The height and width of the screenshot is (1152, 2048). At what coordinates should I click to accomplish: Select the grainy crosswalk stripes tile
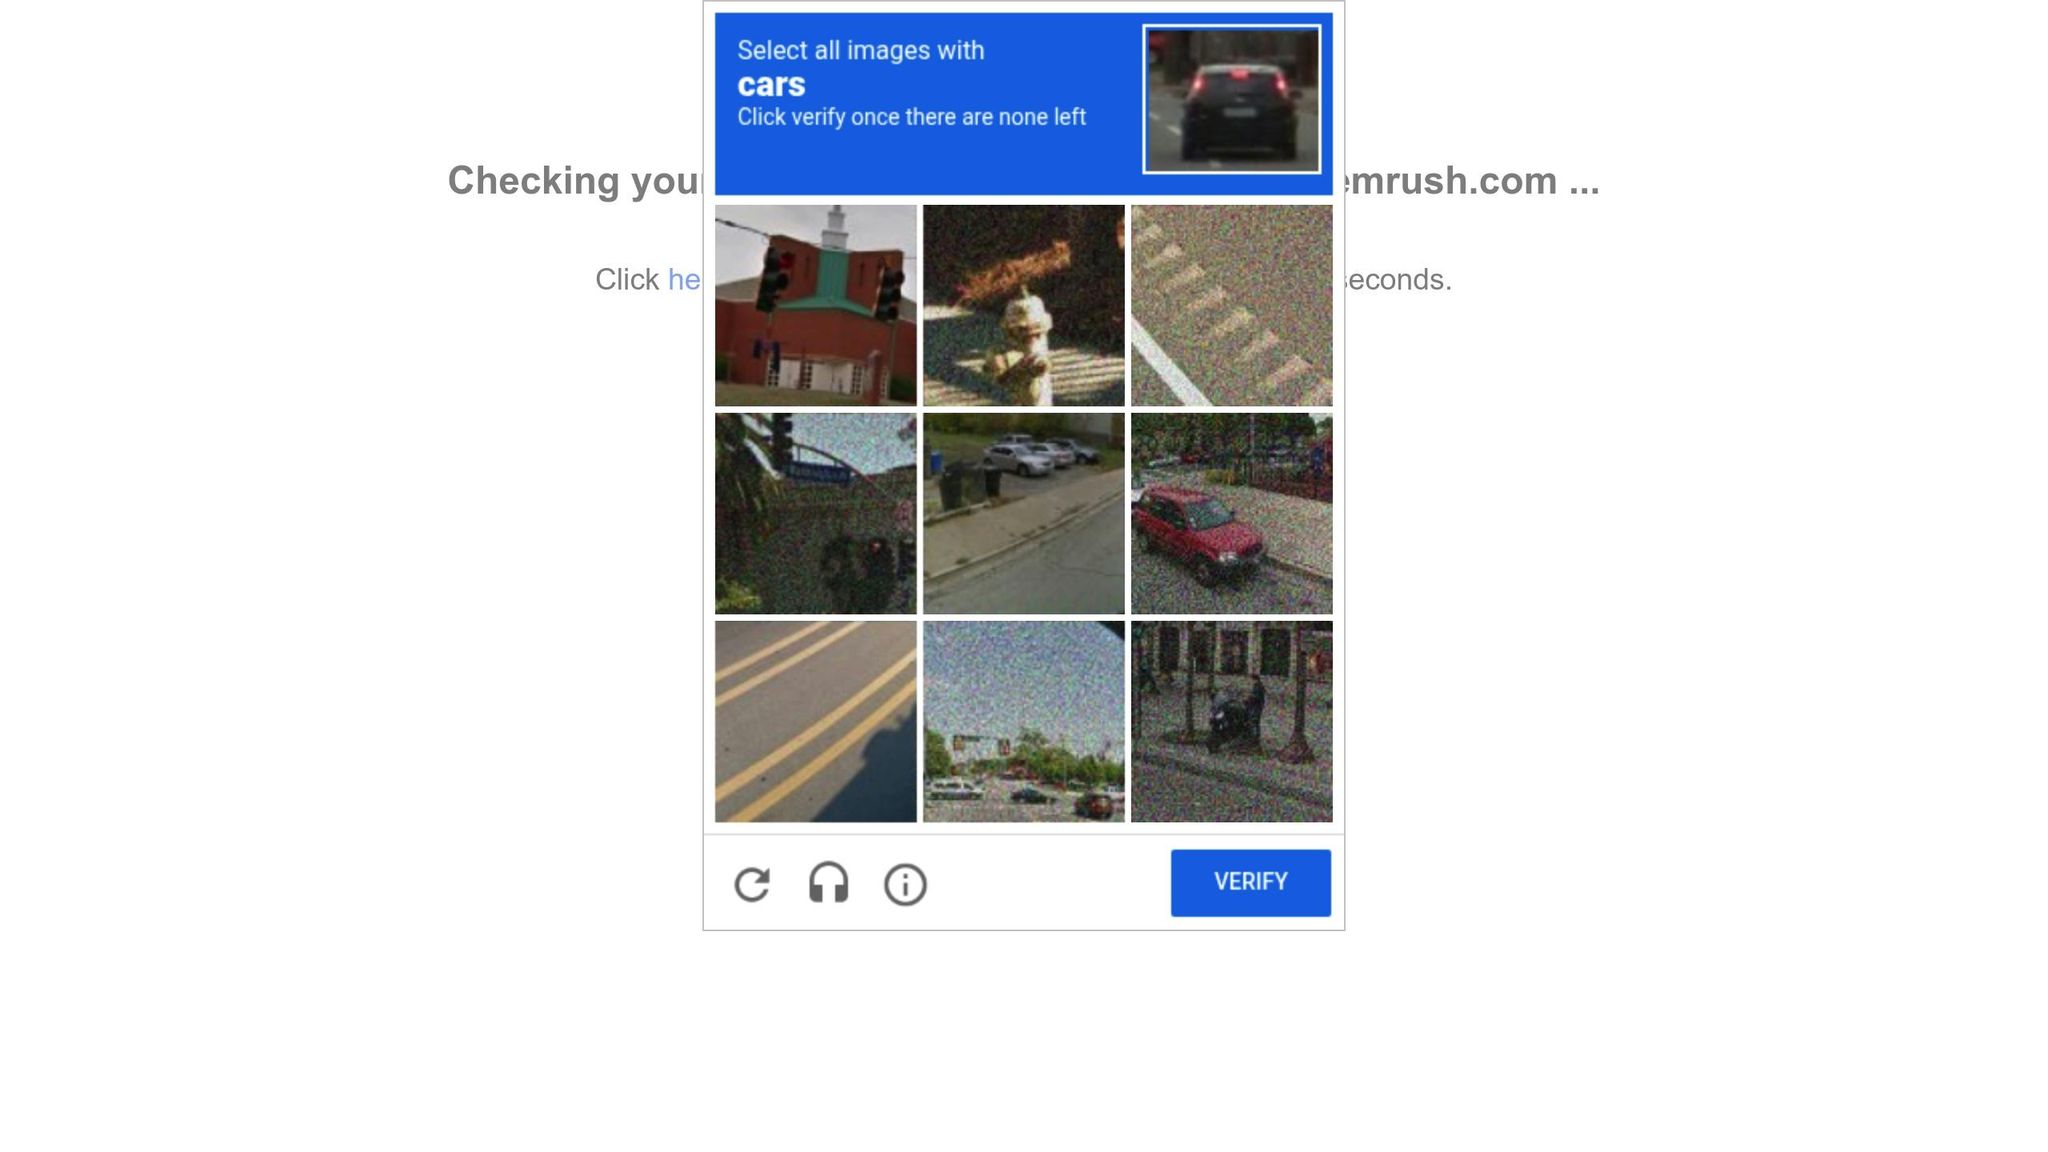[1232, 305]
